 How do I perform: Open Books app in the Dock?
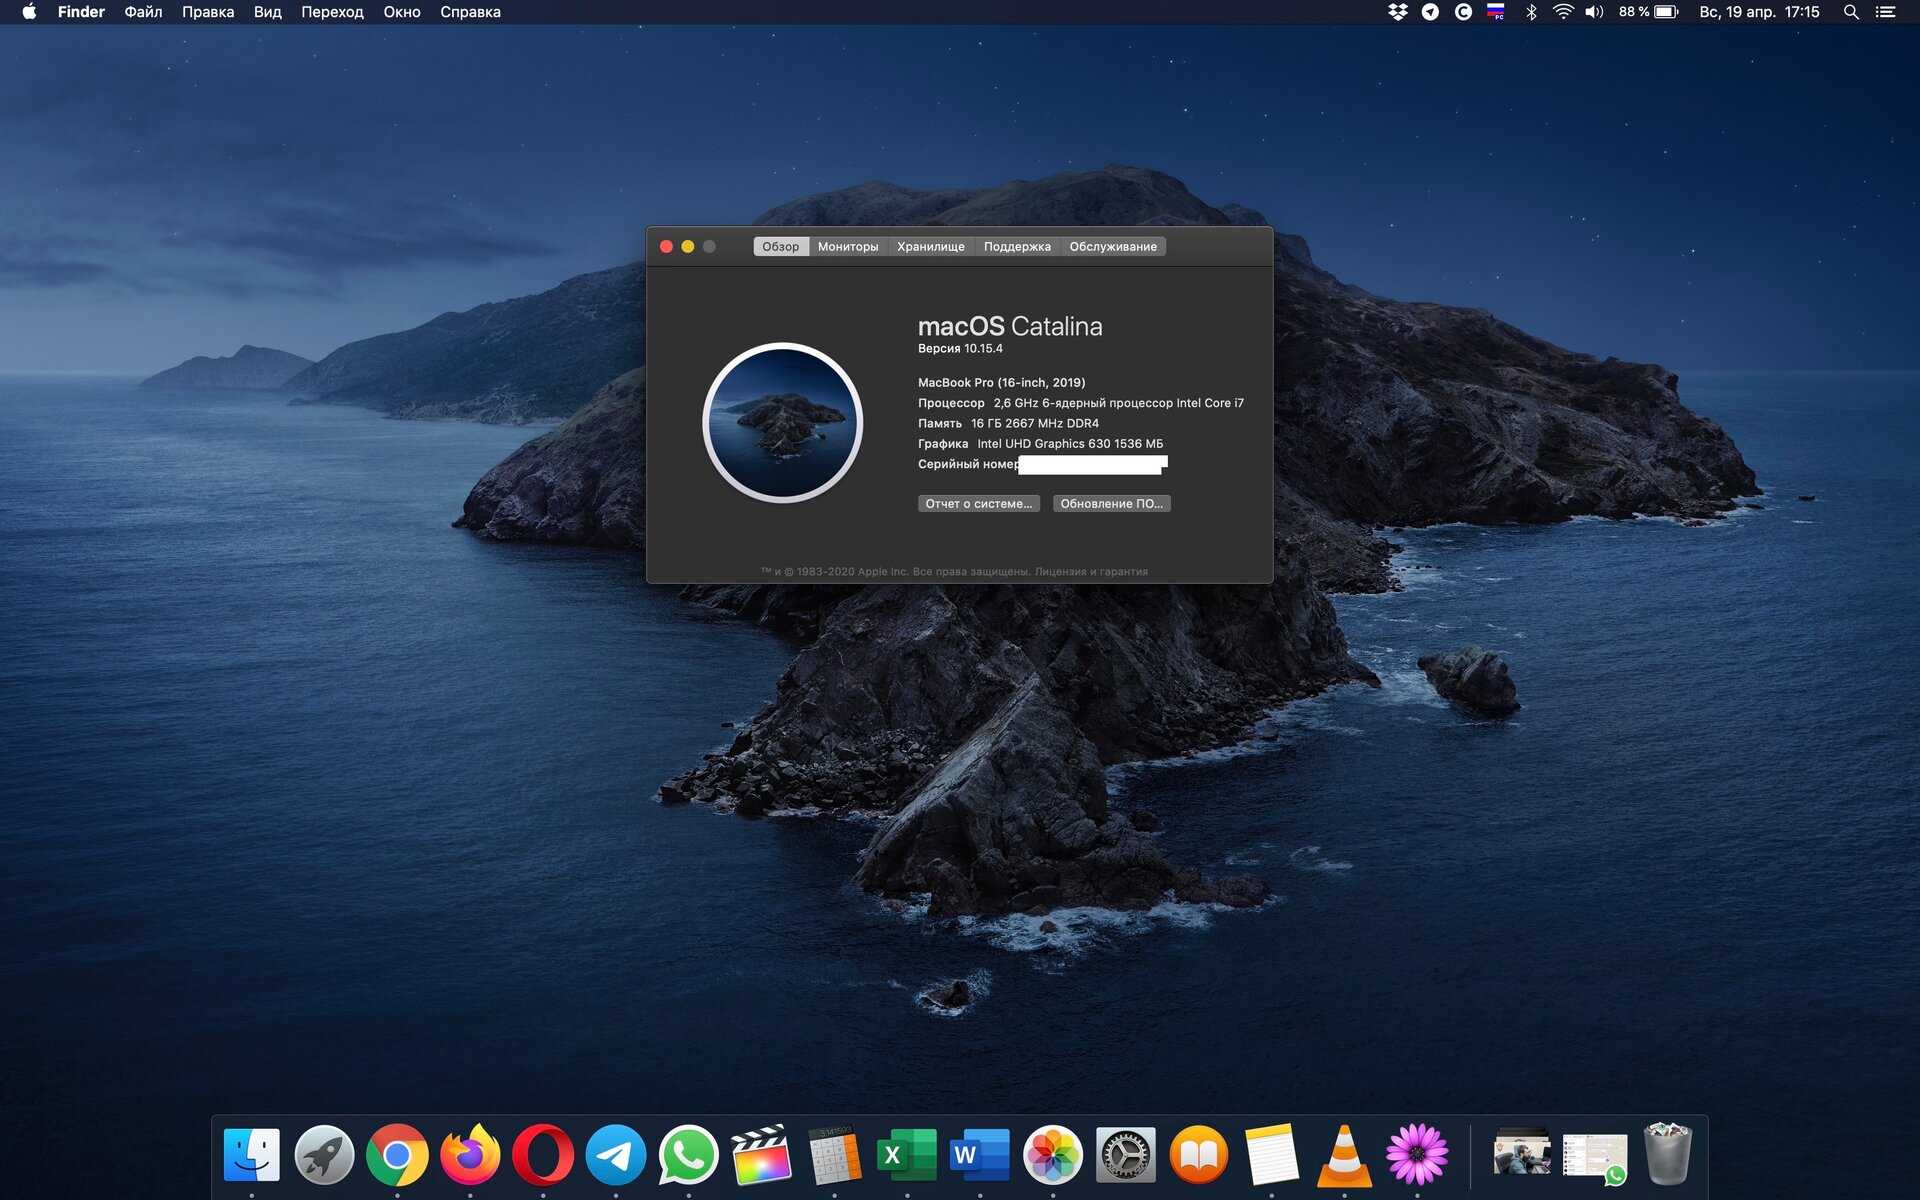[1198, 1155]
